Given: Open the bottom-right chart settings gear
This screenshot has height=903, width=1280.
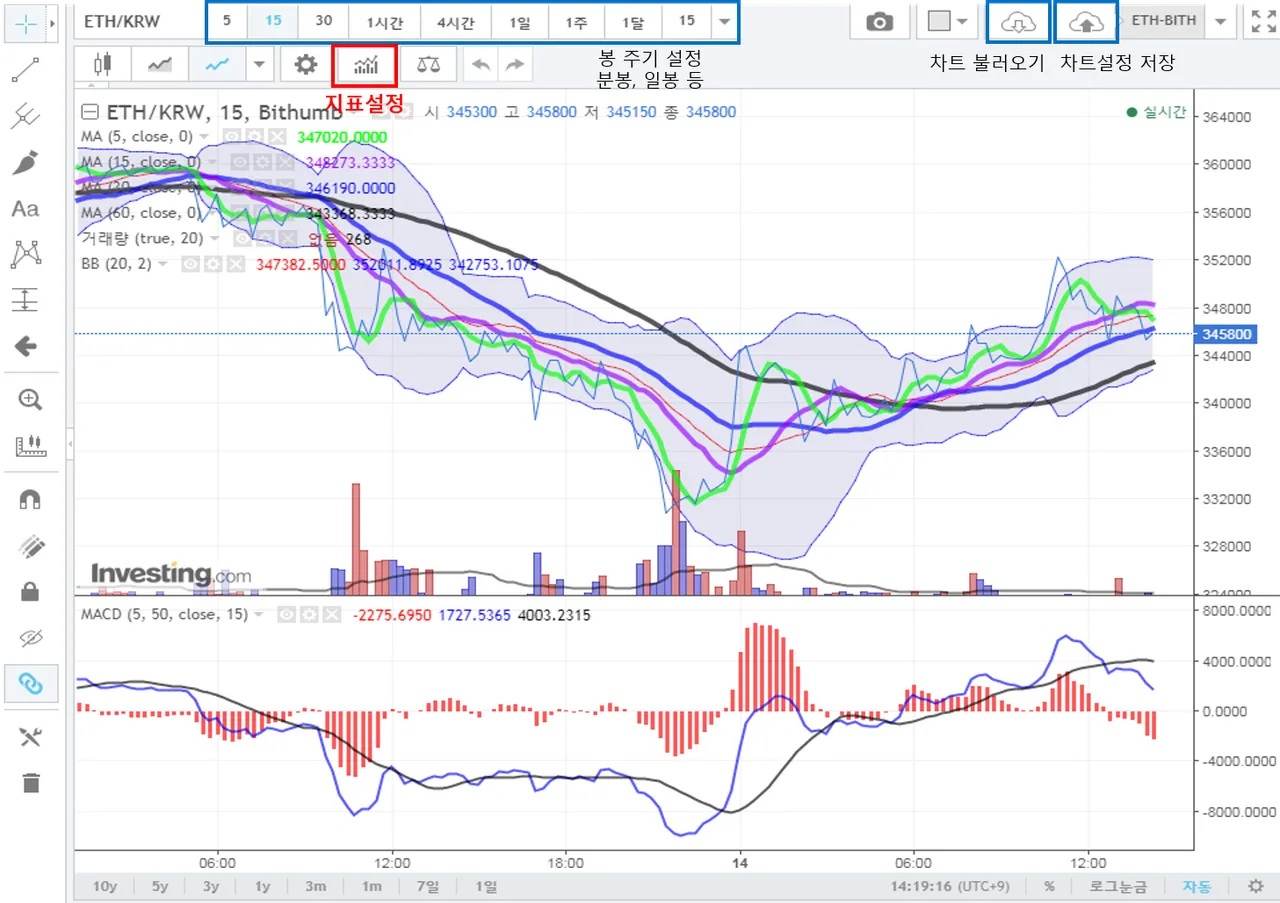Looking at the screenshot, I should [x=1255, y=886].
